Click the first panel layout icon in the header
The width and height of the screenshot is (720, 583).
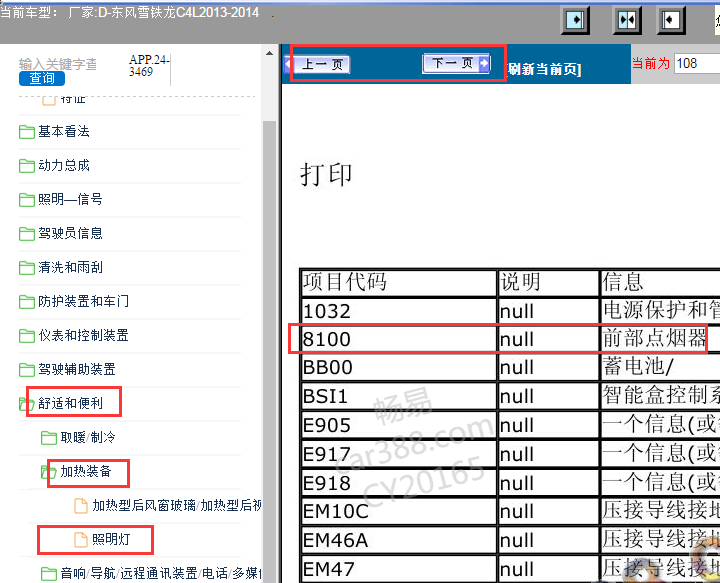pos(575,20)
